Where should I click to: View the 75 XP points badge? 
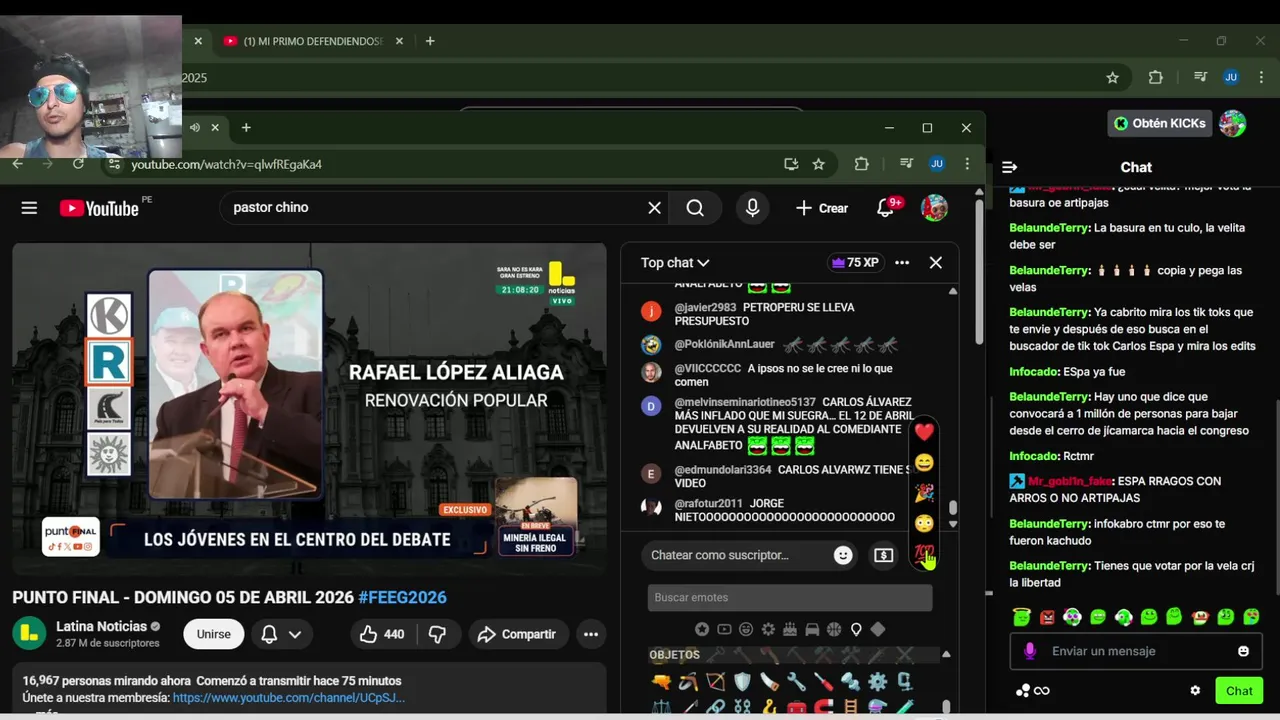click(855, 263)
